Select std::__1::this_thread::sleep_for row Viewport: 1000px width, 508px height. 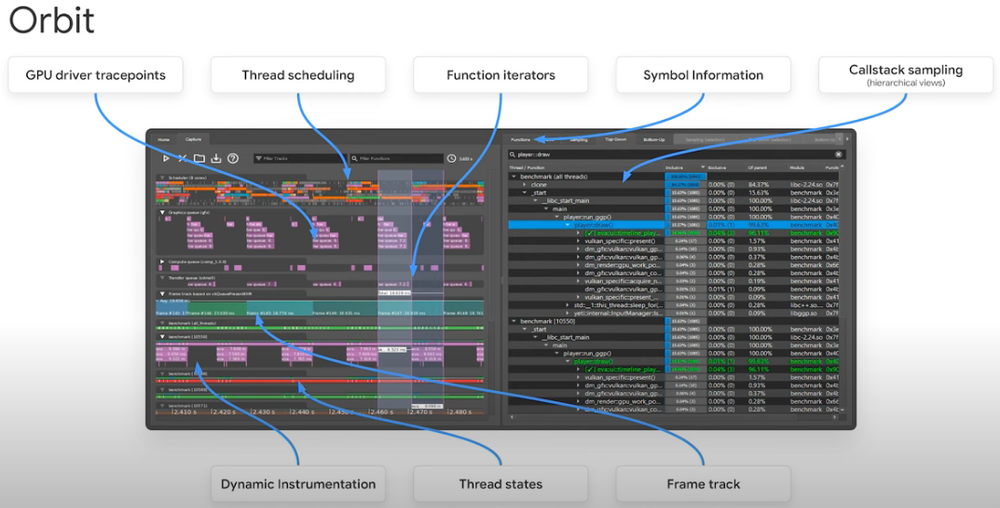tap(675, 305)
